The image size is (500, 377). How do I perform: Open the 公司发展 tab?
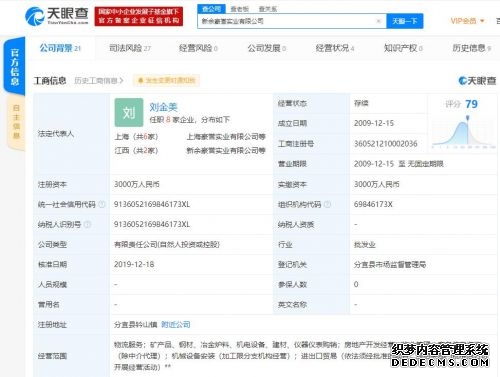[x=266, y=48]
